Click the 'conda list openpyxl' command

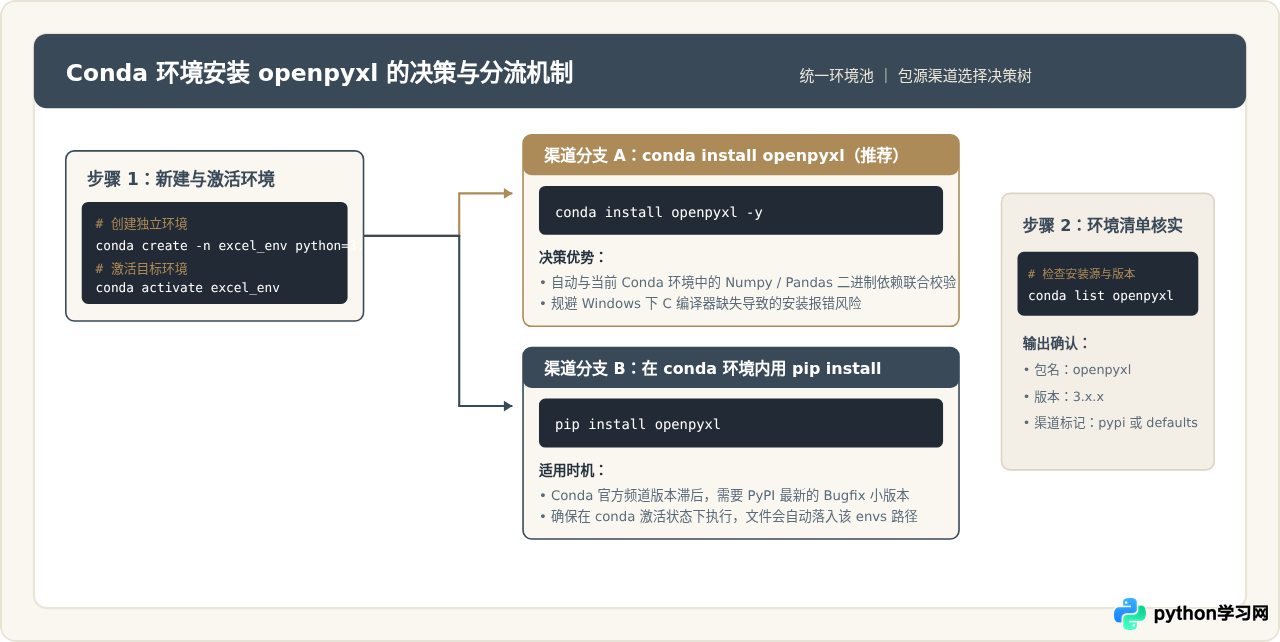pos(1101,296)
